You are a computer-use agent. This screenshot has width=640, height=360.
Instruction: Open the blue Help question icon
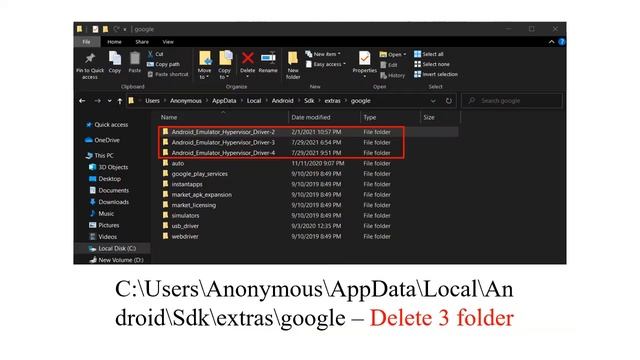pos(562,42)
